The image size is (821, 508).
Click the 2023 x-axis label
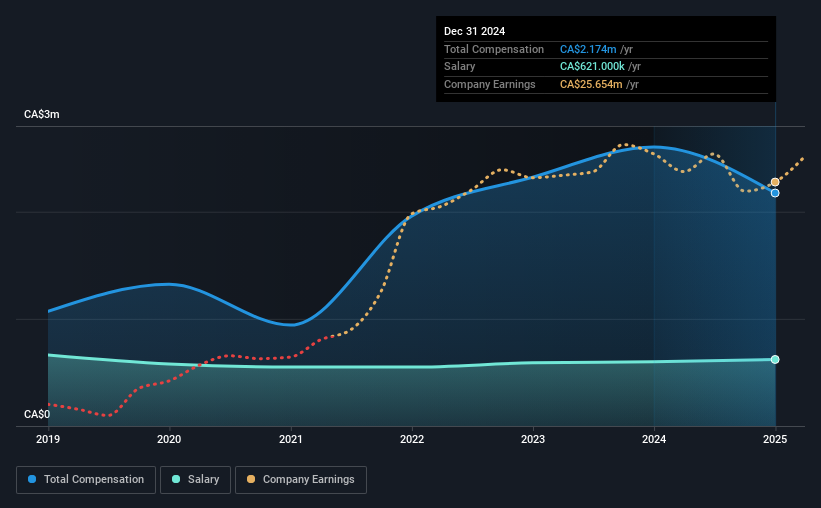click(x=533, y=439)
